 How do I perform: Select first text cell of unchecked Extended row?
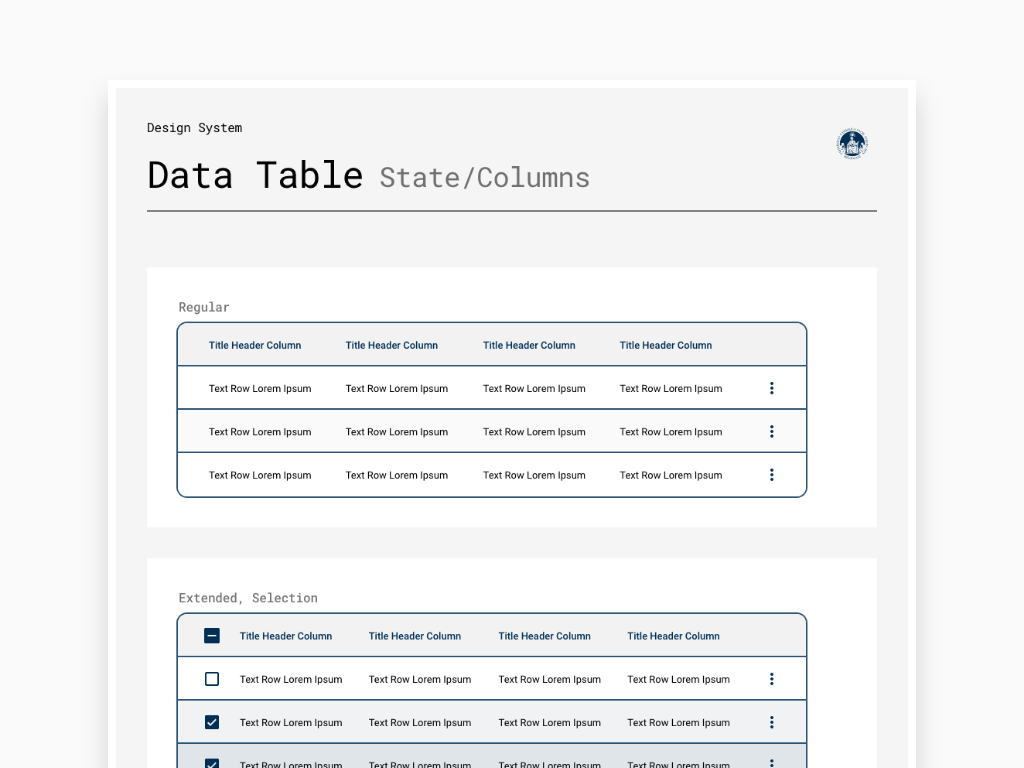pyautogui.click(x=291, y=679)
